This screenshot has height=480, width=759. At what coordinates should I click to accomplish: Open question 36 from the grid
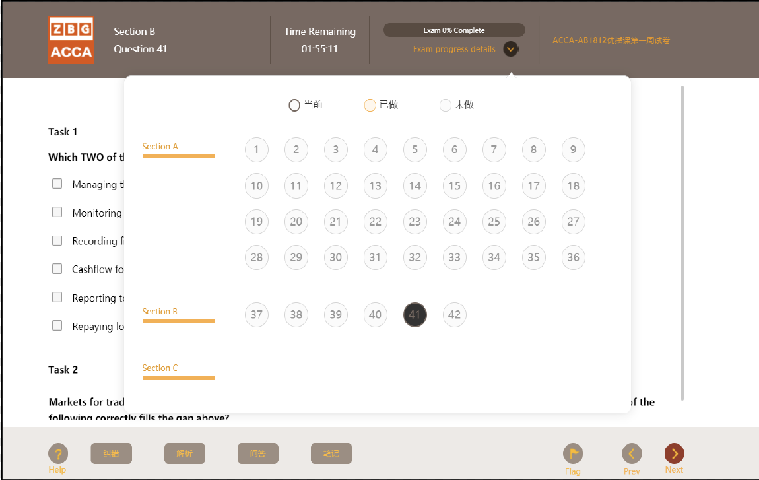[573, 257]
